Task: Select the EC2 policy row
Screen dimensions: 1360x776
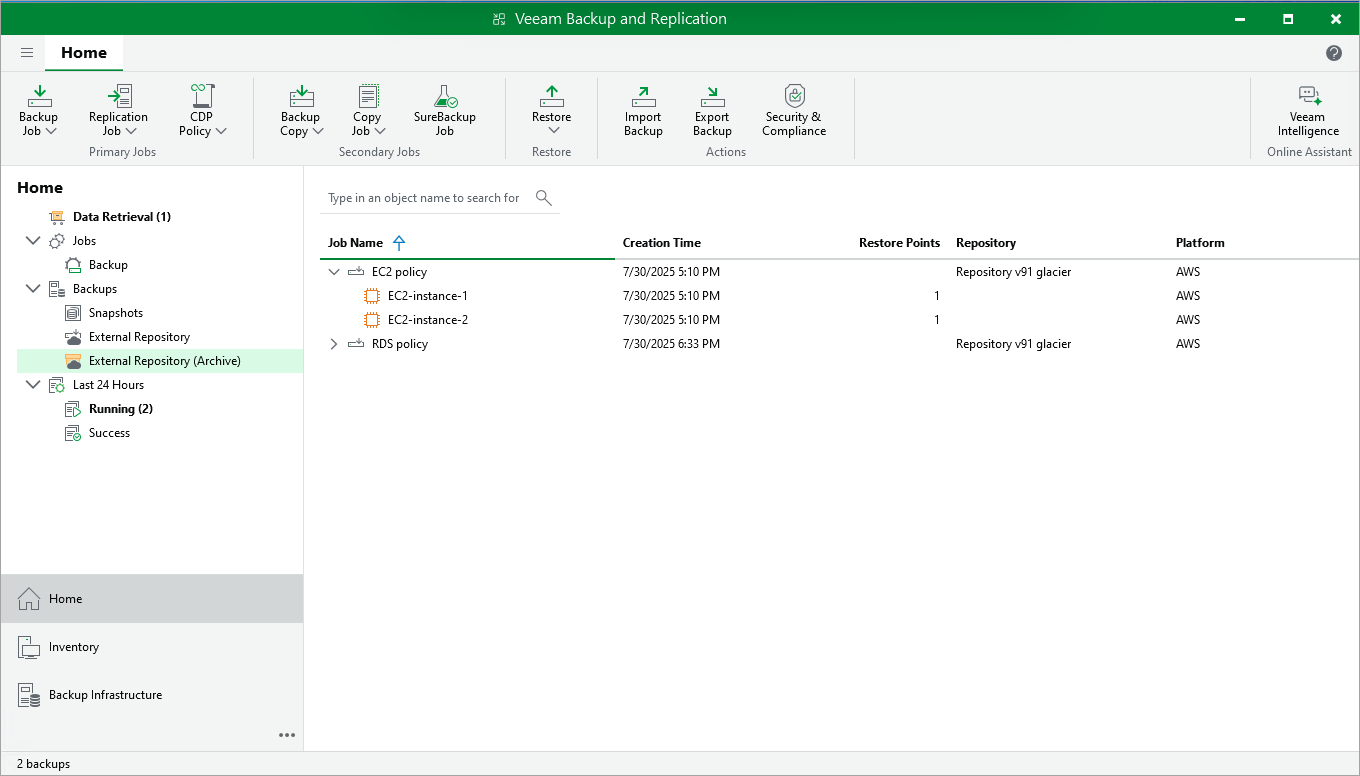Action: click(x=839, y=272)
